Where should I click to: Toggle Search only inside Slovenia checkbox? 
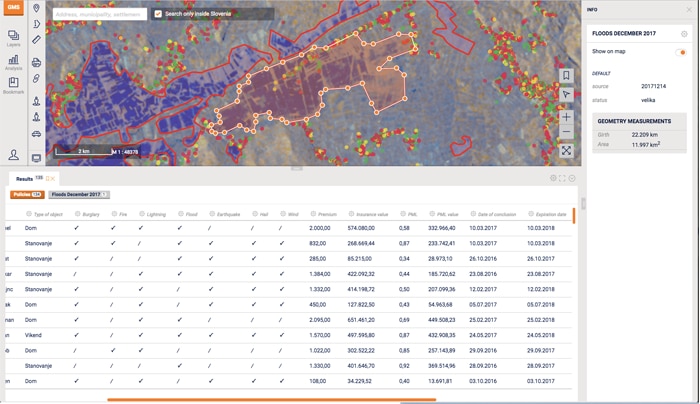pos(158,14)
